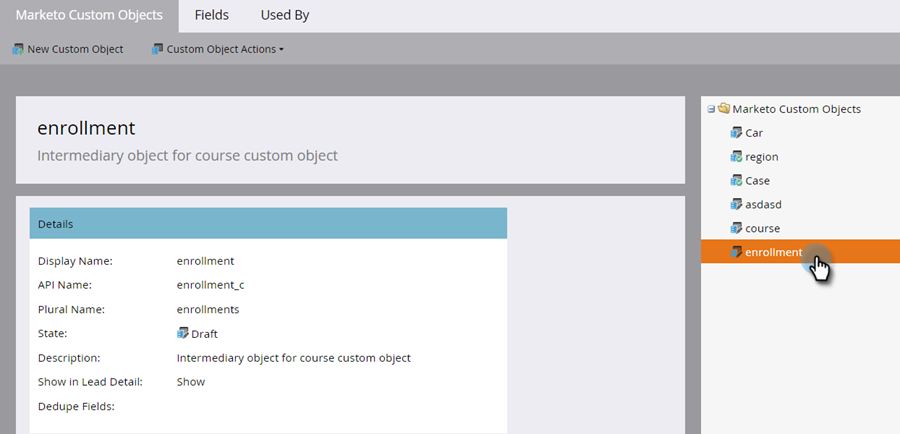Screen dimensions: 900x434
Task: Click the asdasd object icon
Action: click(x=737, y=204)
